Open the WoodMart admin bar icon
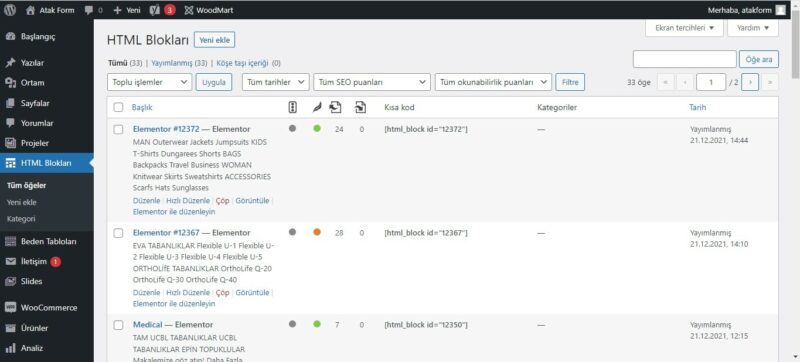This screenshot has width=800, height=362. click(188, 10)
